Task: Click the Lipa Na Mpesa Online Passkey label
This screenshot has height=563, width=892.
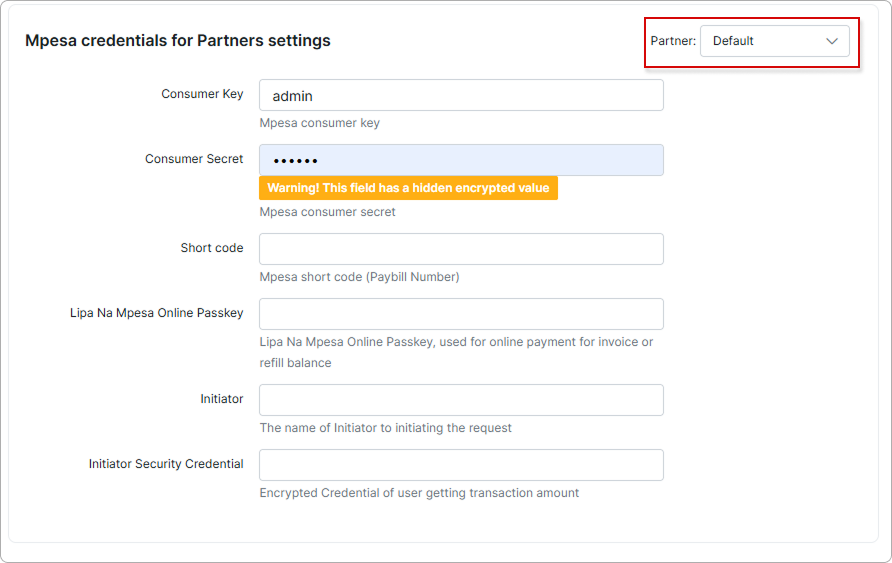Action: tap(156, 313)
